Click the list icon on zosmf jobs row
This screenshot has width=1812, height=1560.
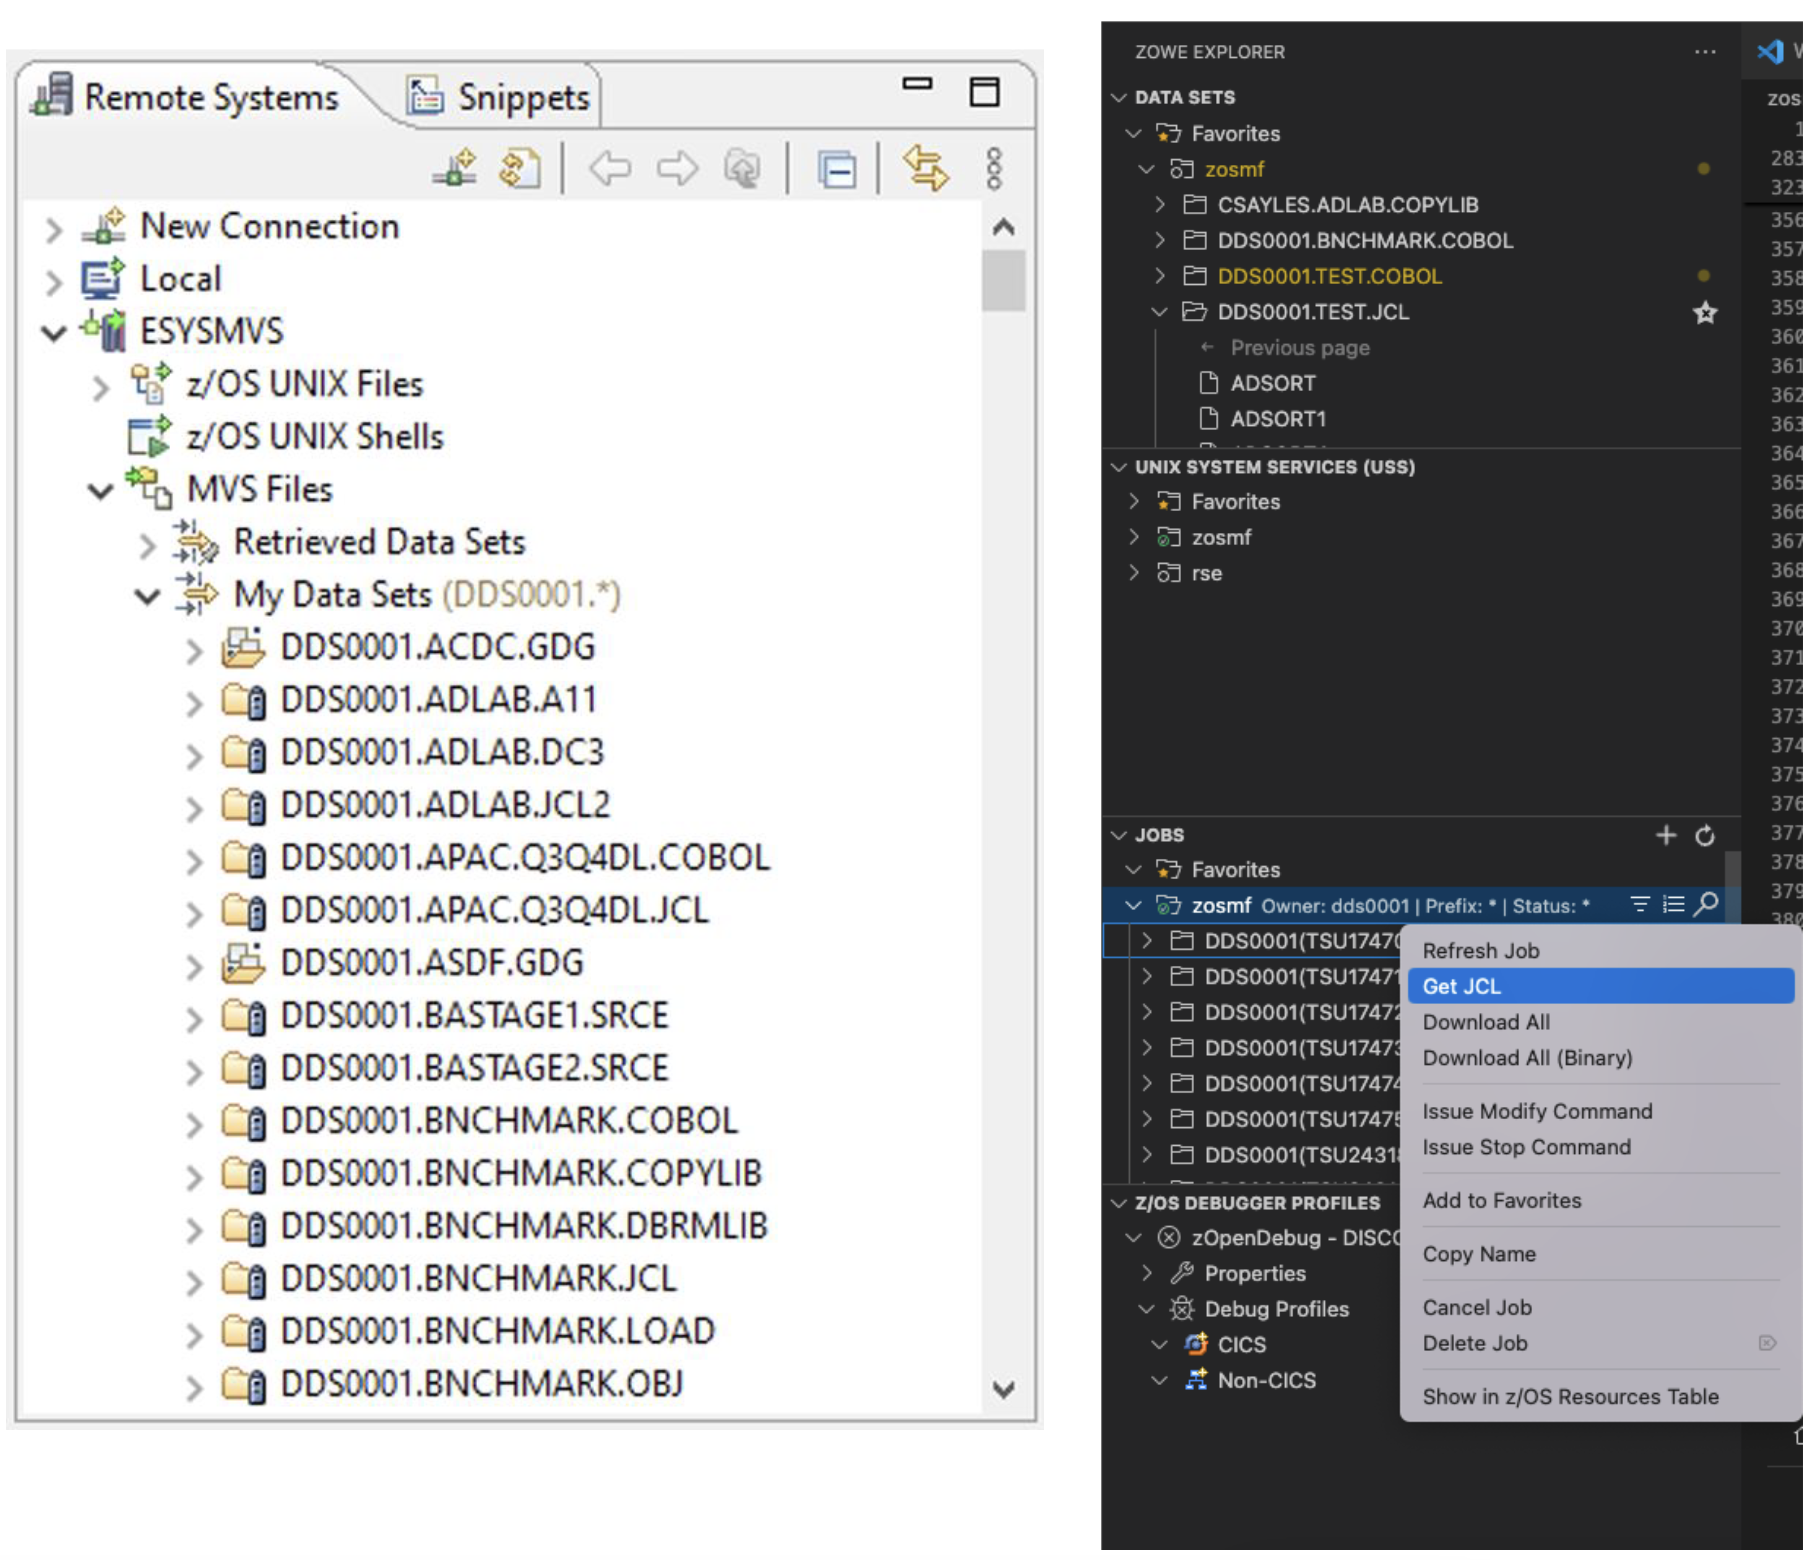coord(1673,905)
